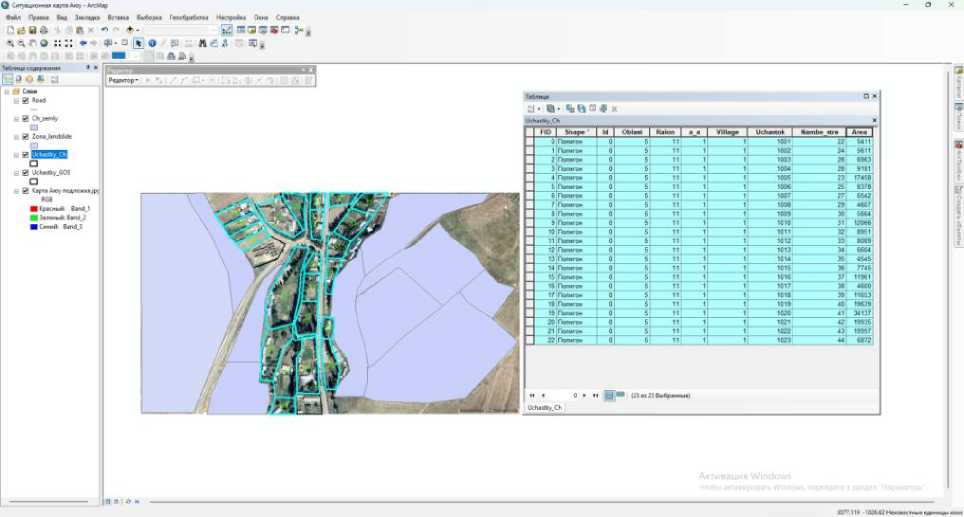Disable the Uchastky_GOS layer checkbox
Viewport: 964px width, 517px height.
[25, 172]
